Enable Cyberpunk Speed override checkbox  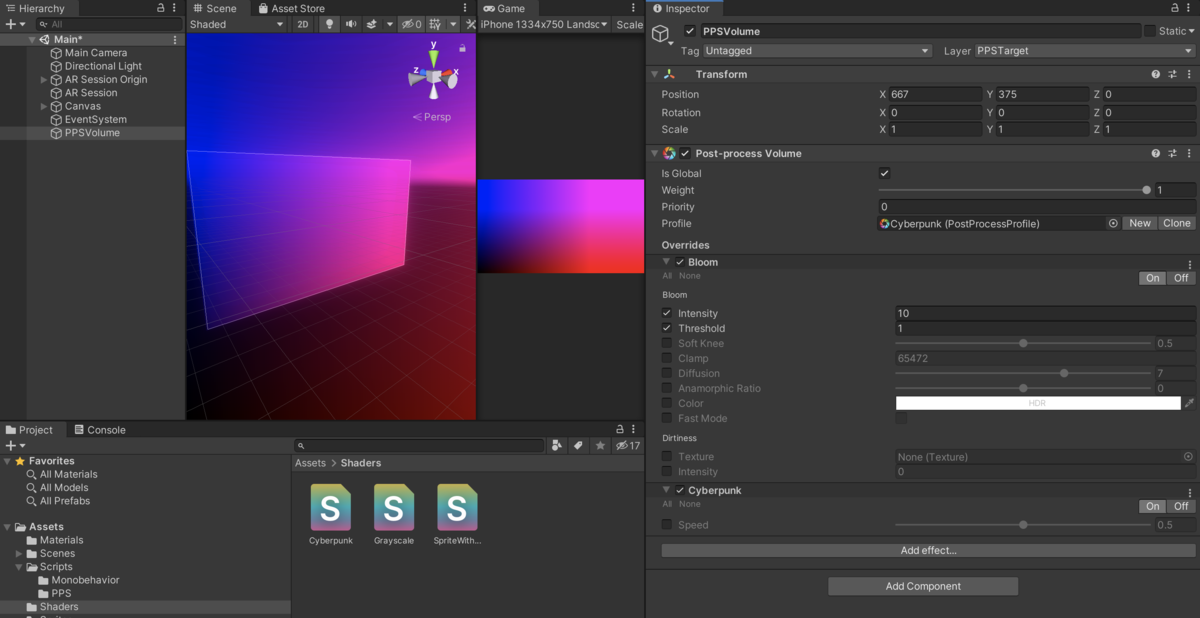pos(667,524)
